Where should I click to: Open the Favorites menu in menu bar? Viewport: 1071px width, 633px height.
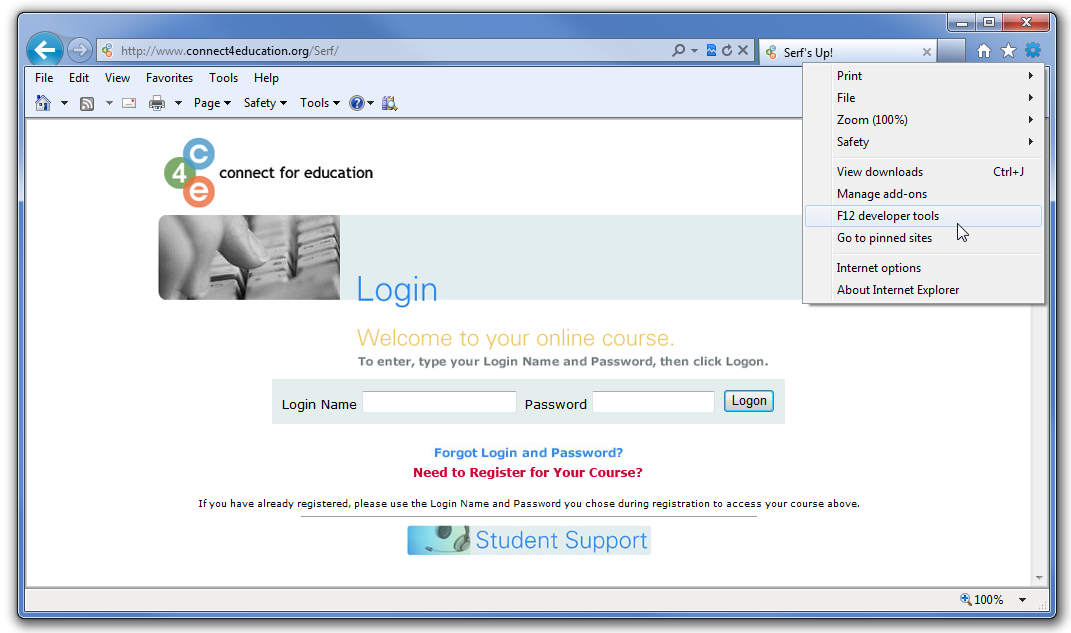tap(169, 78)
